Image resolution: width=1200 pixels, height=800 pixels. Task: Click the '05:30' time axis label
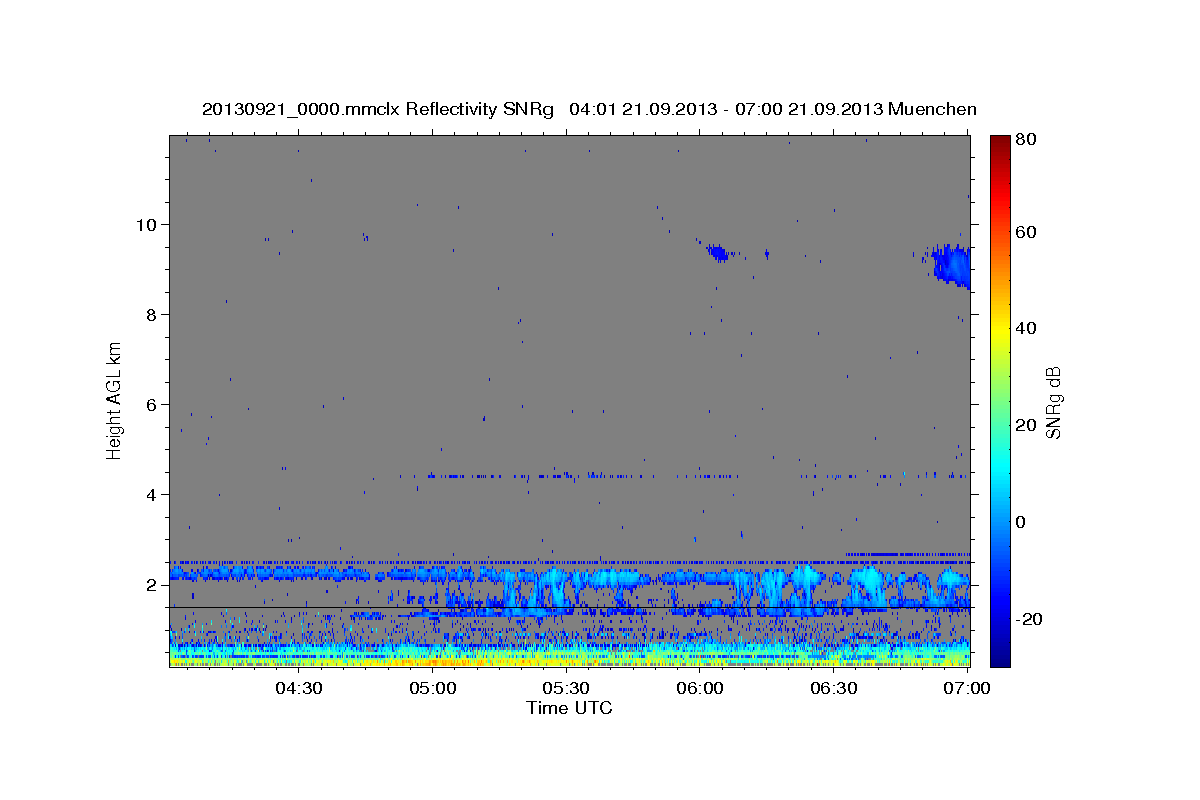point(566,688)
